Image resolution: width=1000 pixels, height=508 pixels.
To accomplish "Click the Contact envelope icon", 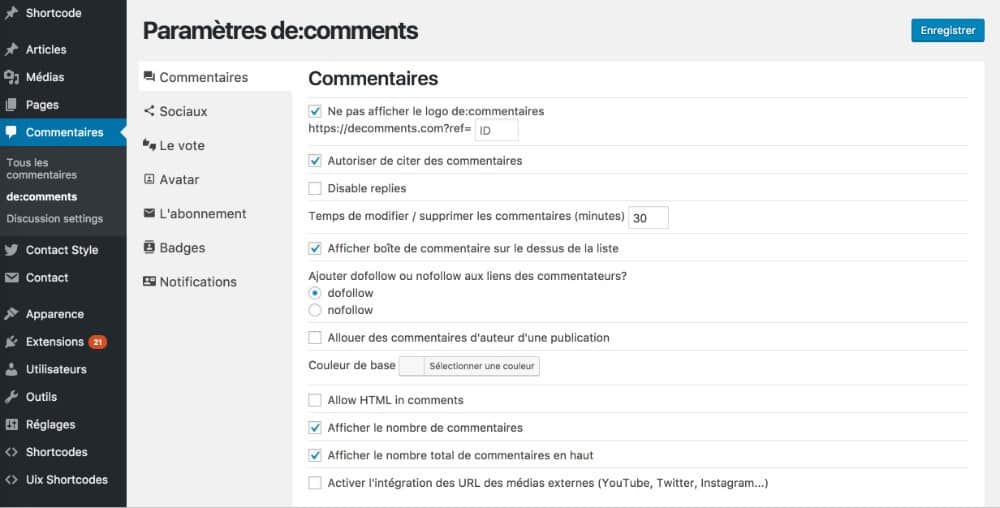I will [x=11, y=277].
